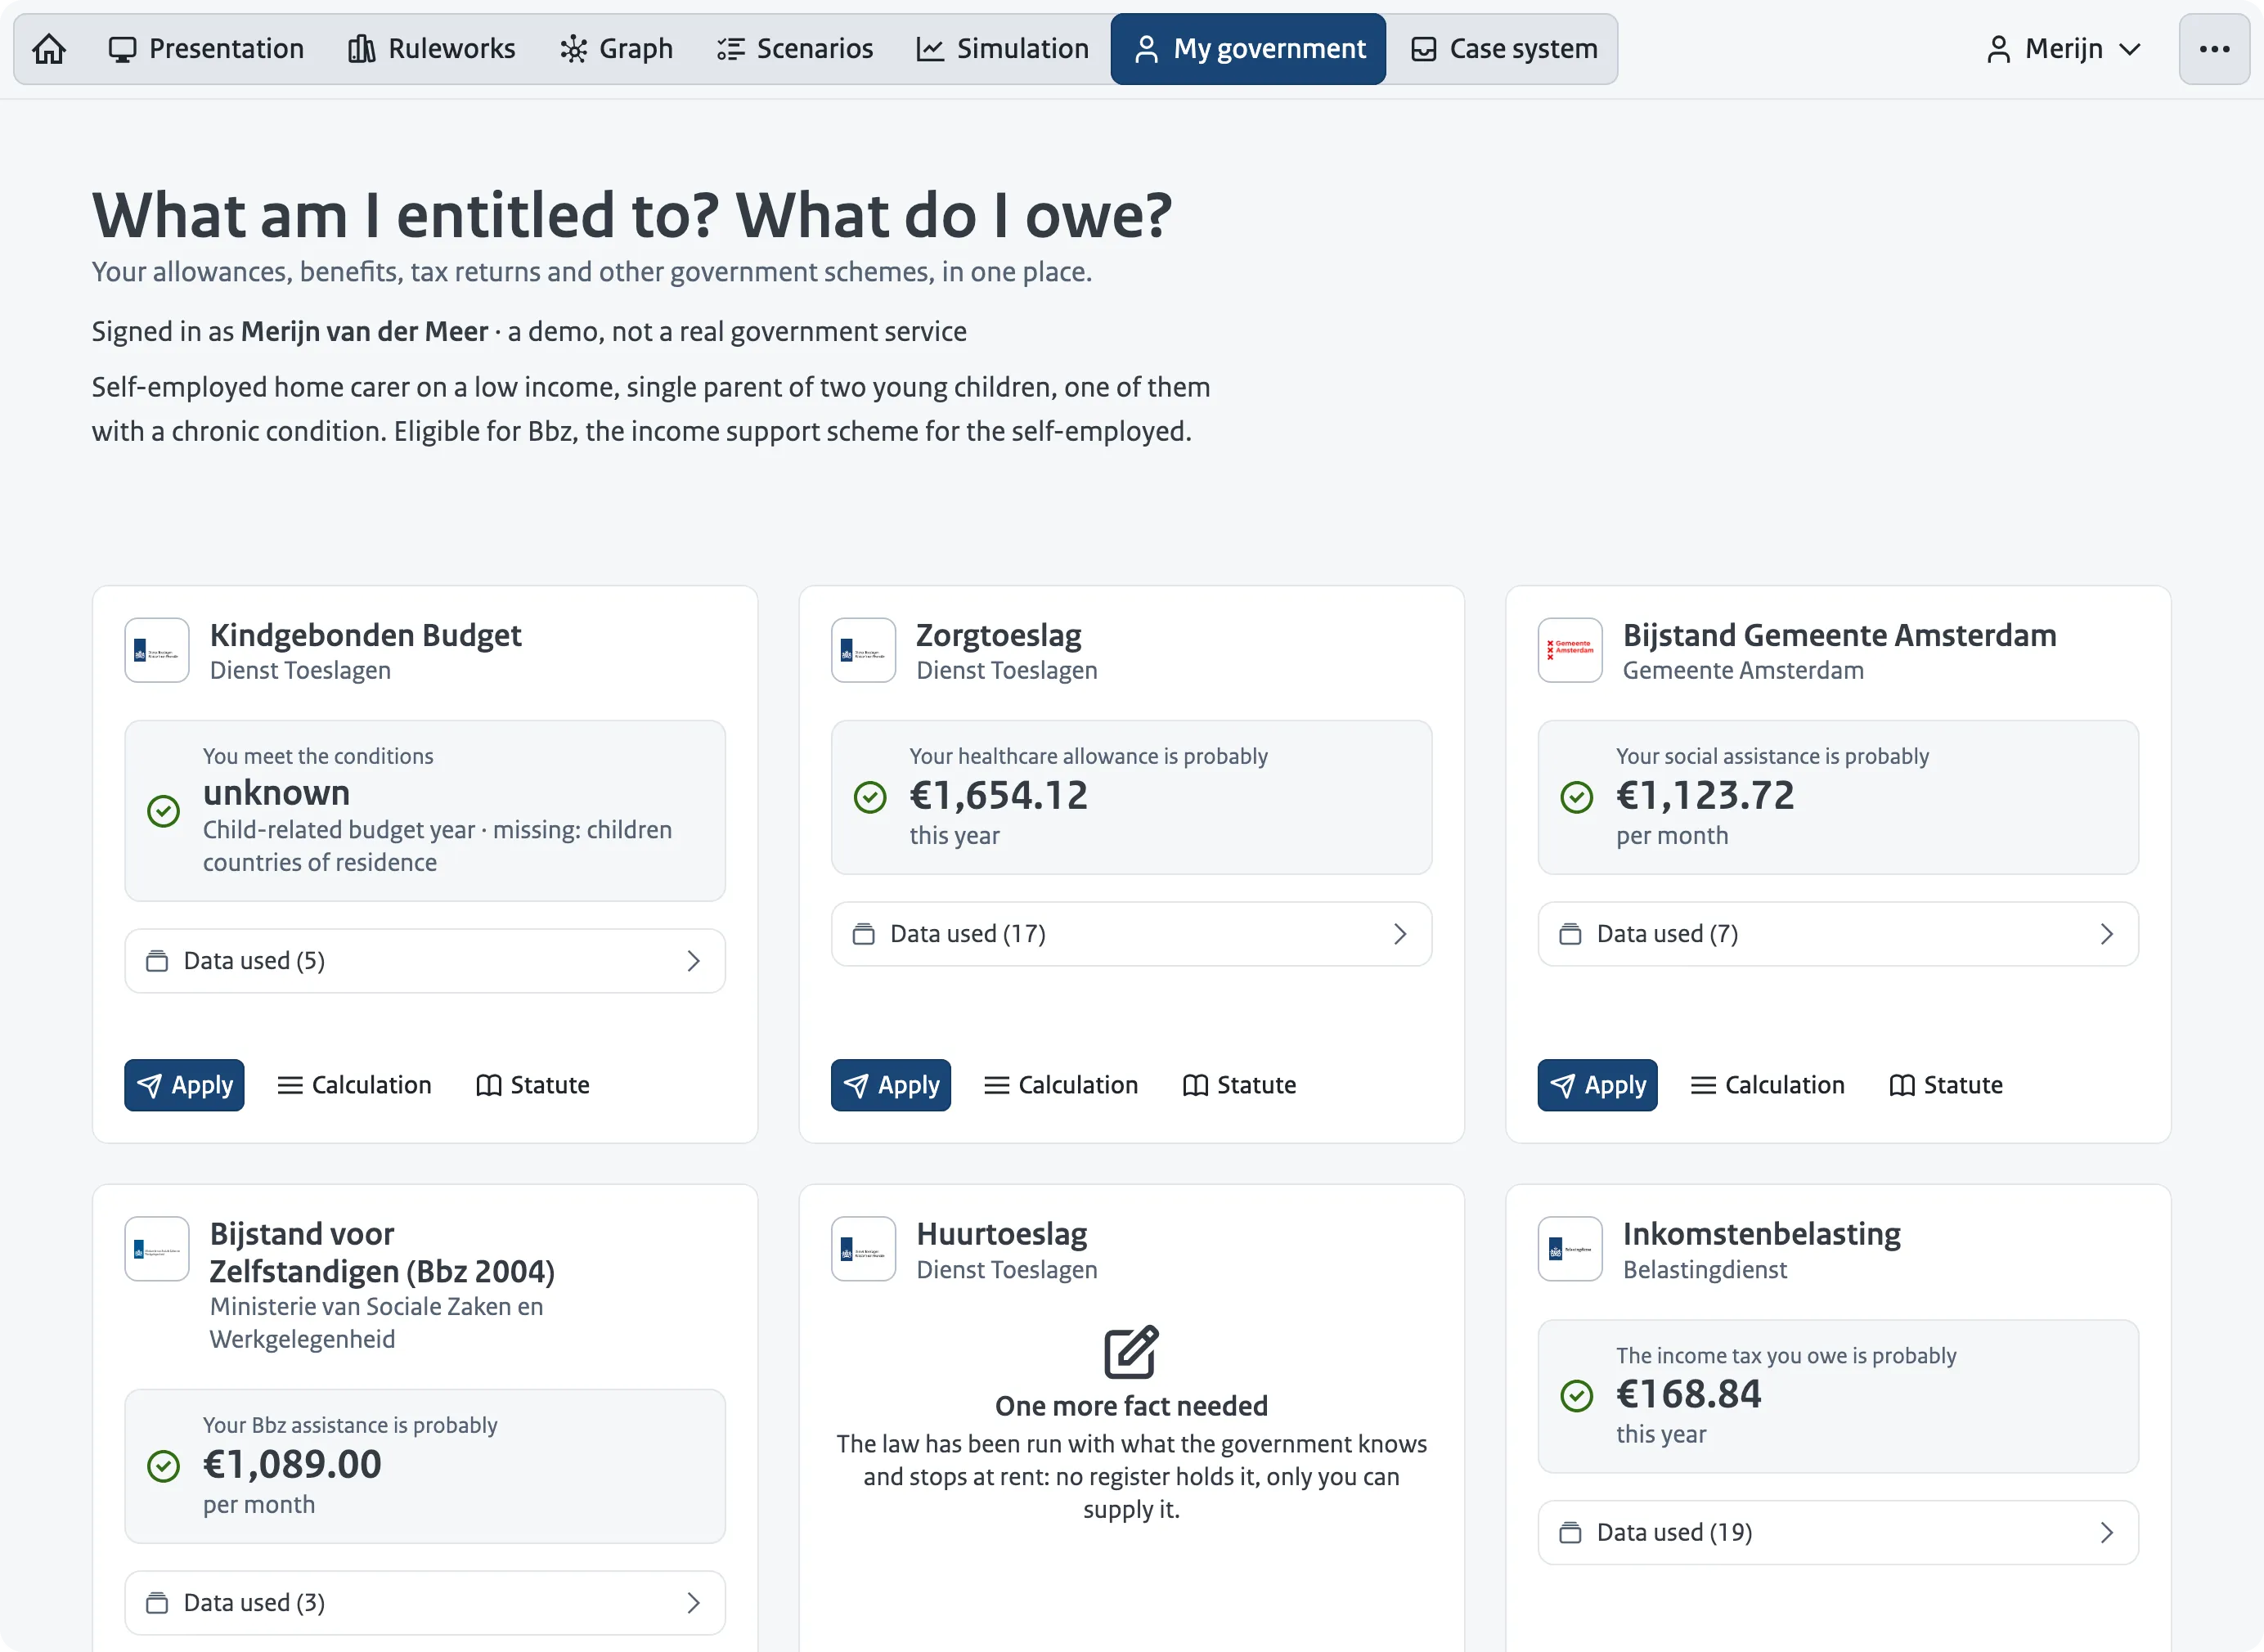Open Statute for Bijstand Gemeente Amsterdam
2264x1652 pixels.
tap(1946, 1085)
